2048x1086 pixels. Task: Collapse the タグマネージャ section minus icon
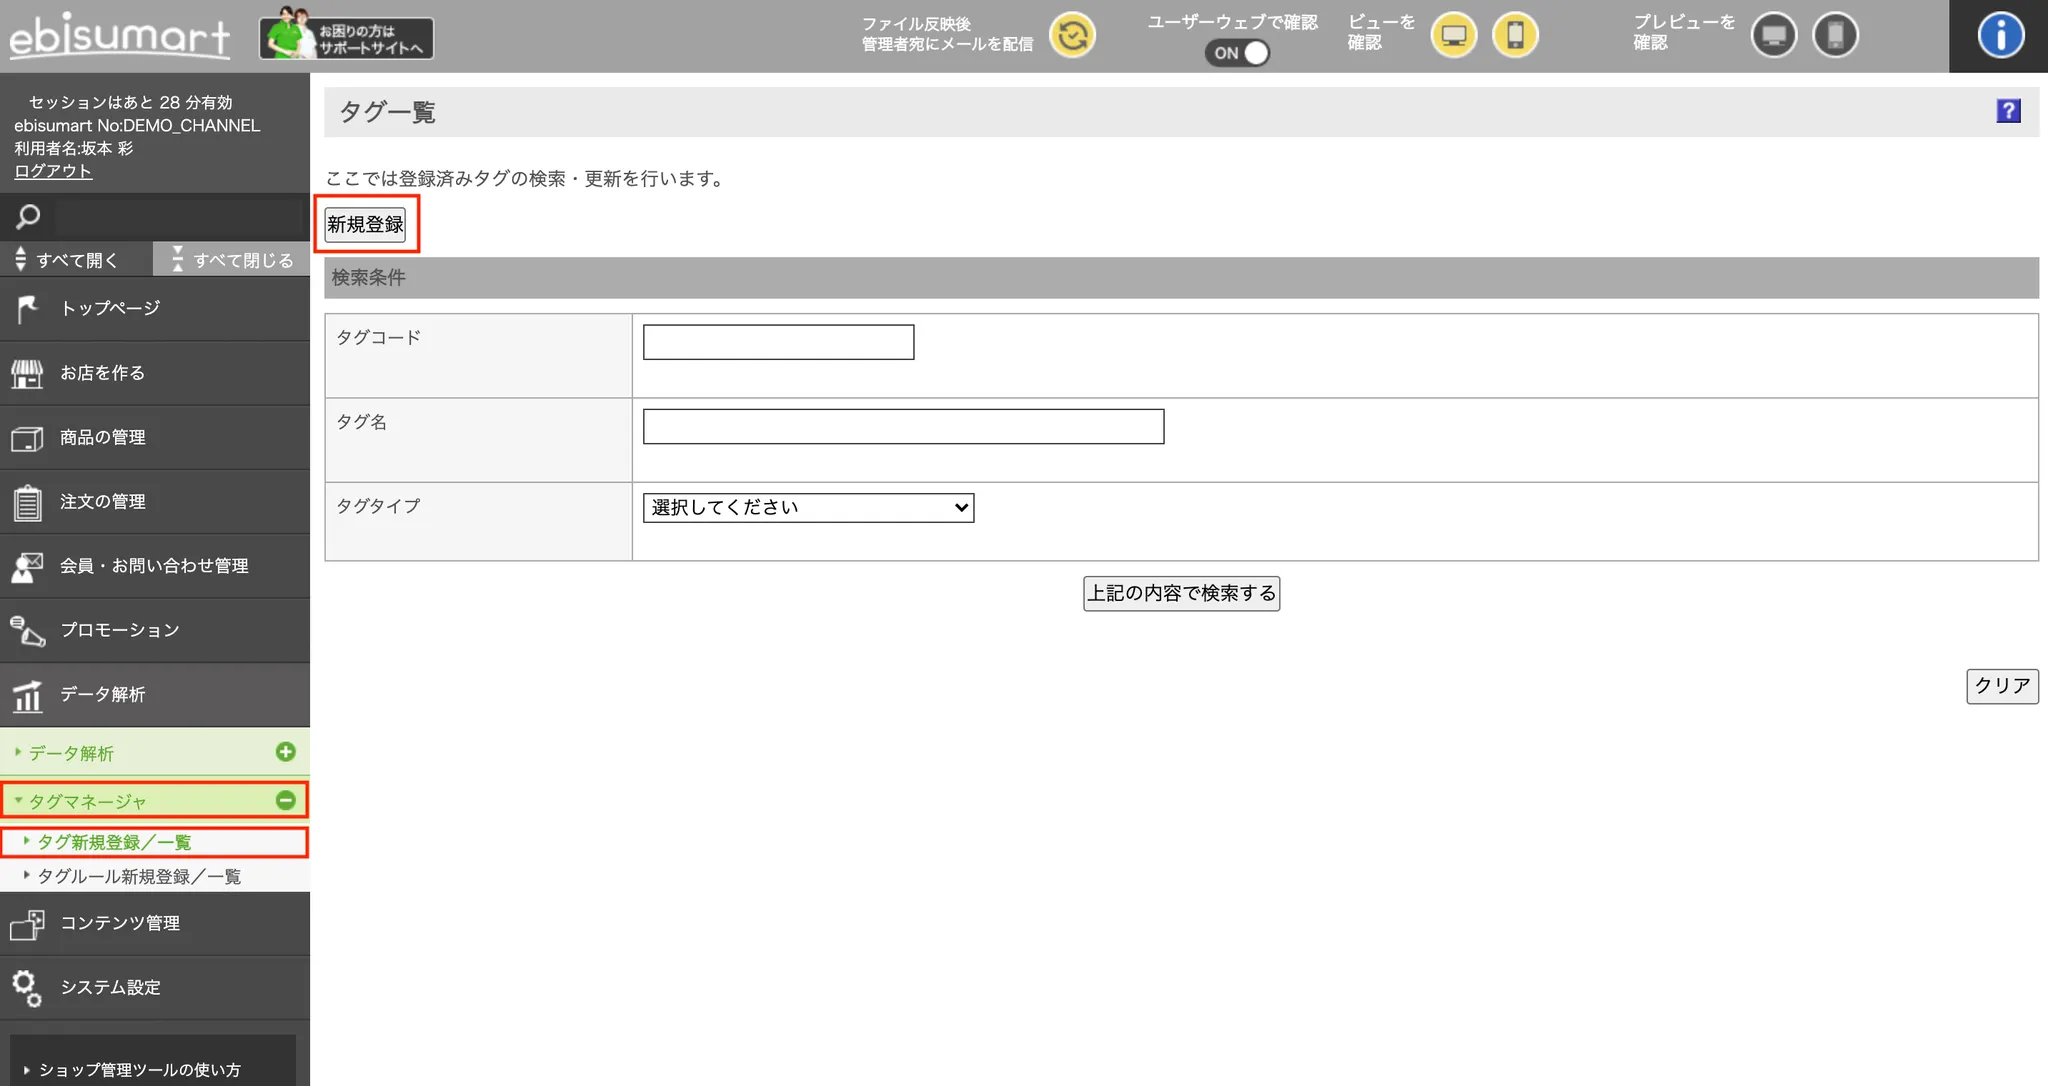point(286,800)
